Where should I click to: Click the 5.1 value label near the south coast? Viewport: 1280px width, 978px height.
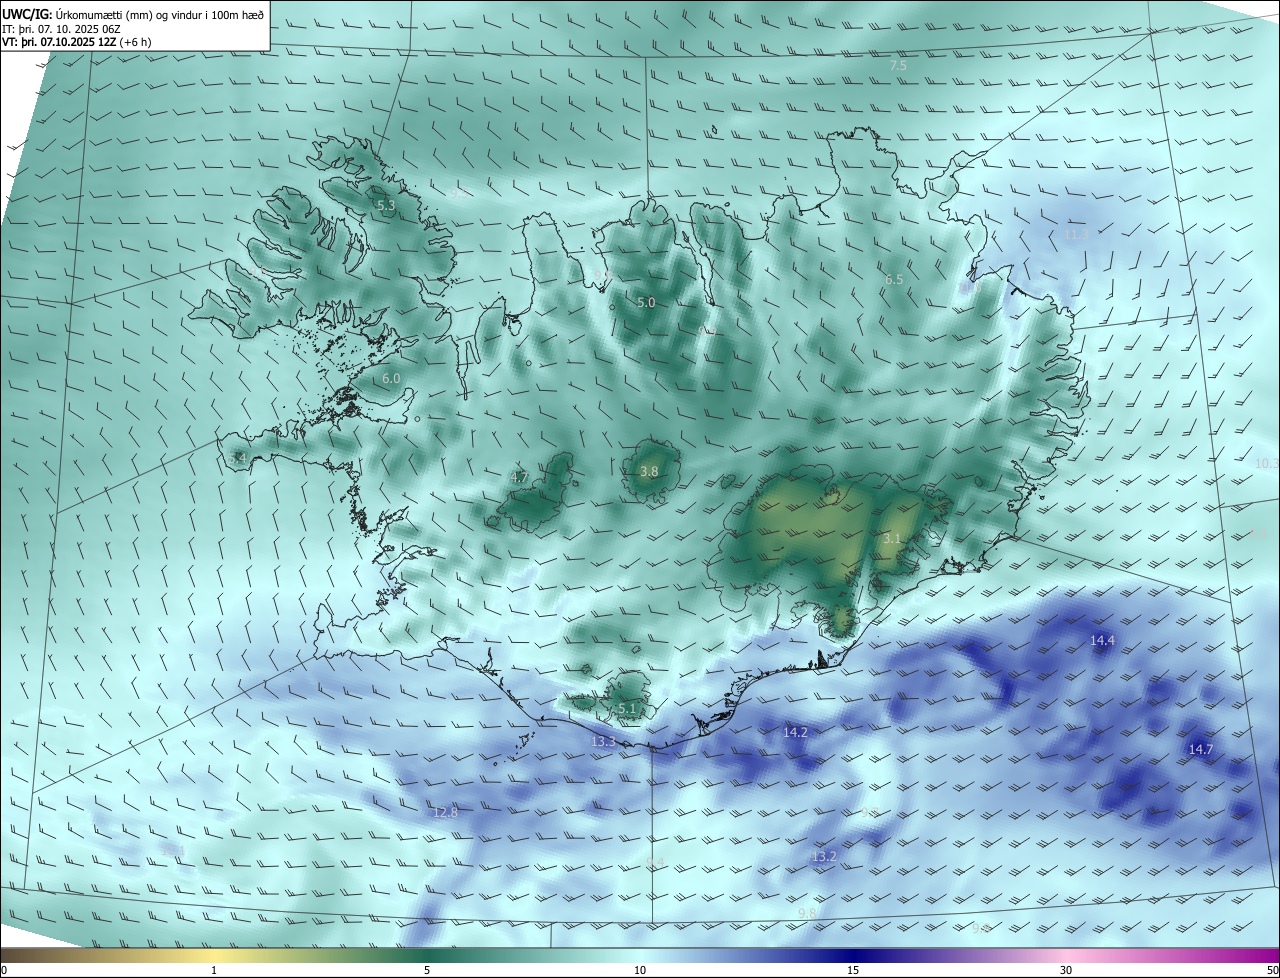pos(627,708)
